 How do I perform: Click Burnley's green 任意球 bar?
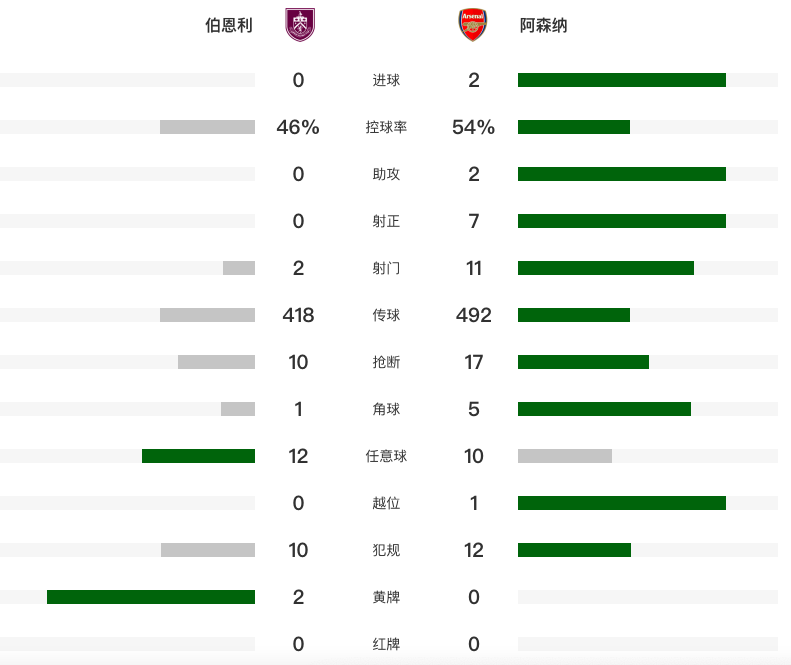click(x=198, y=456)
